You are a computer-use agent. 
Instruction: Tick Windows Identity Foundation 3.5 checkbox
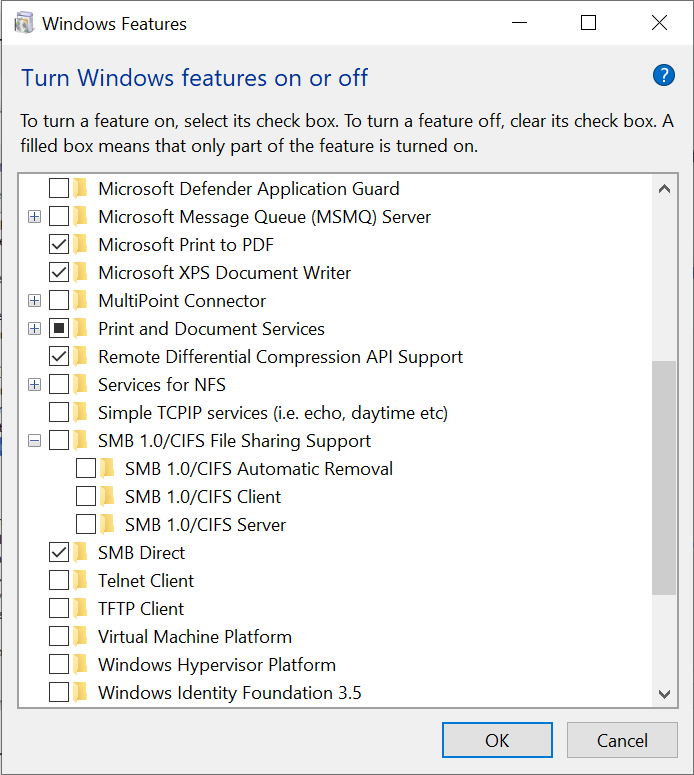pos(59,692)
